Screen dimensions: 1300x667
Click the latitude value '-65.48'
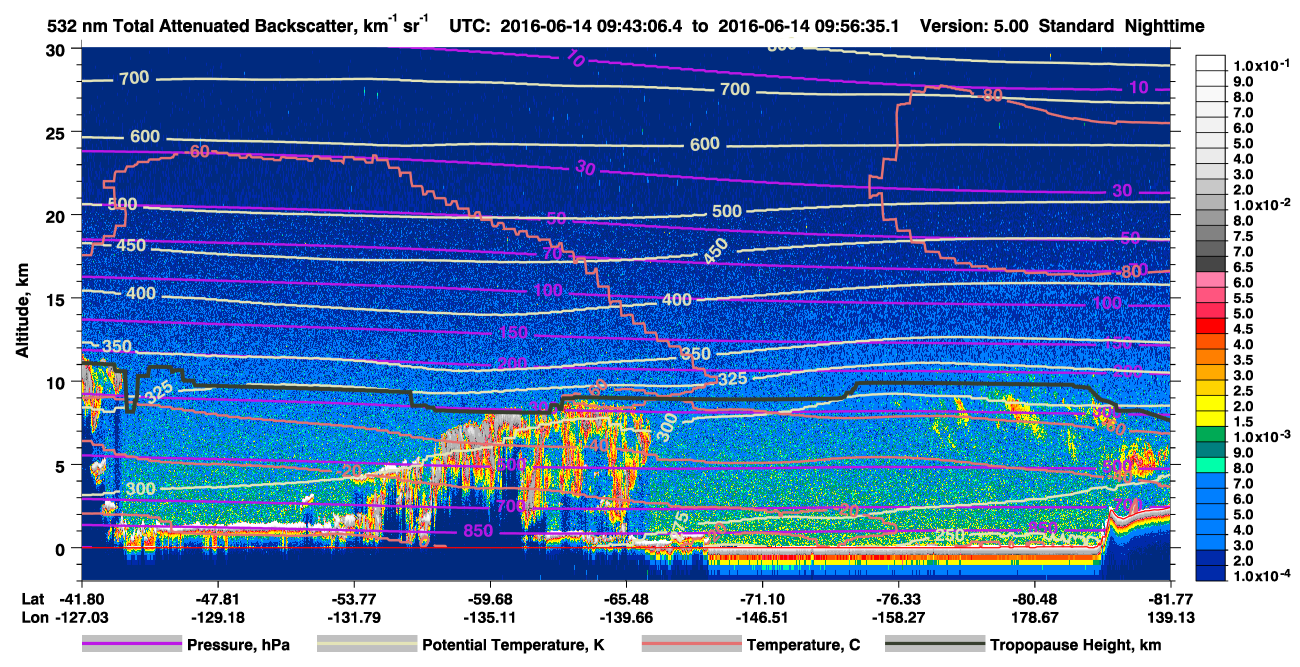click(626, 600)
